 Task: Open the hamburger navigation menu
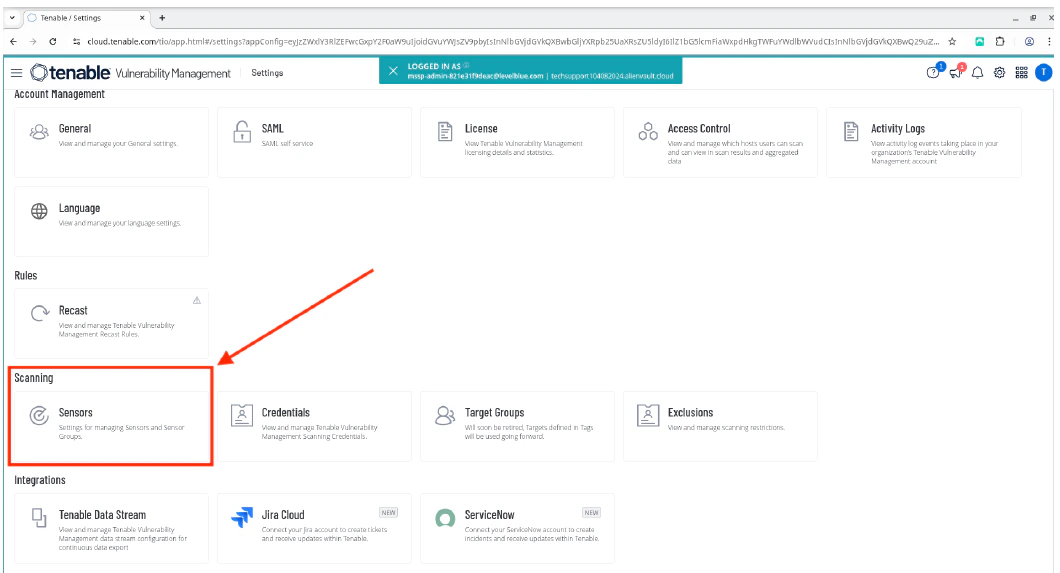[x=16, y=72]
